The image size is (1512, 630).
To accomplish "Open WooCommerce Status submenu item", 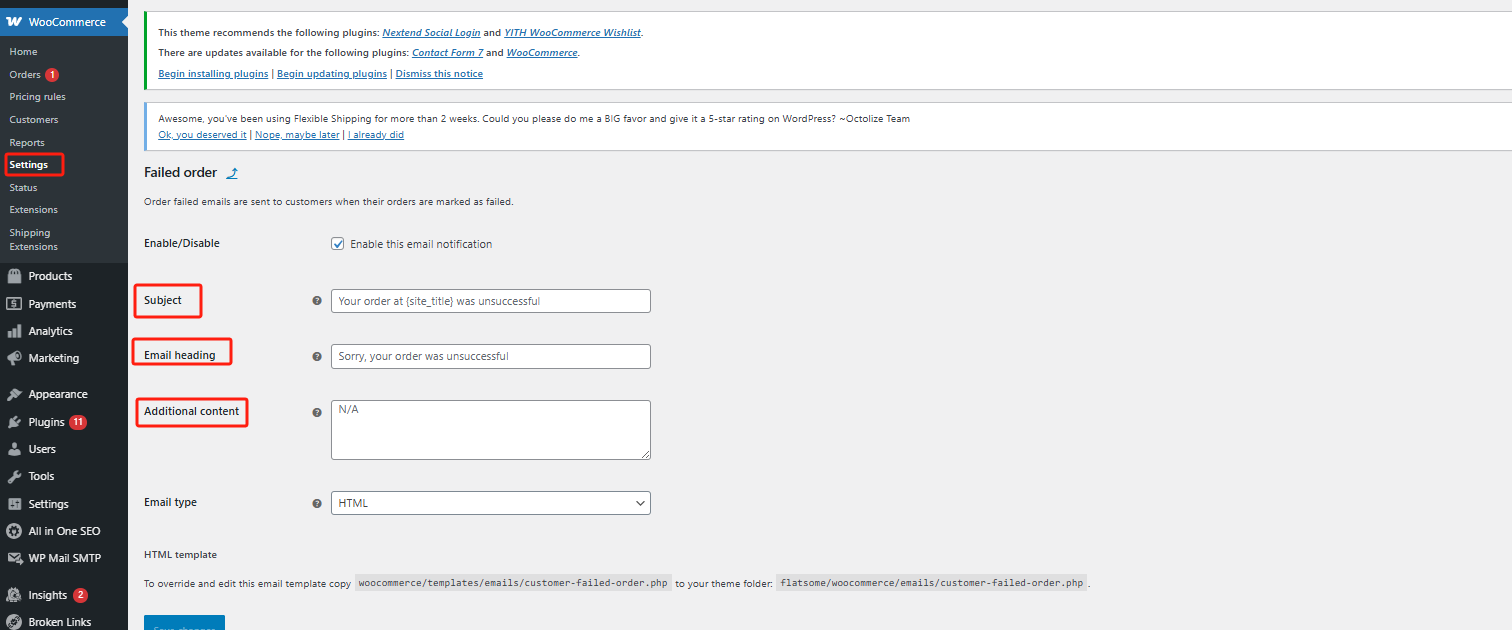I will pos(23,188).
